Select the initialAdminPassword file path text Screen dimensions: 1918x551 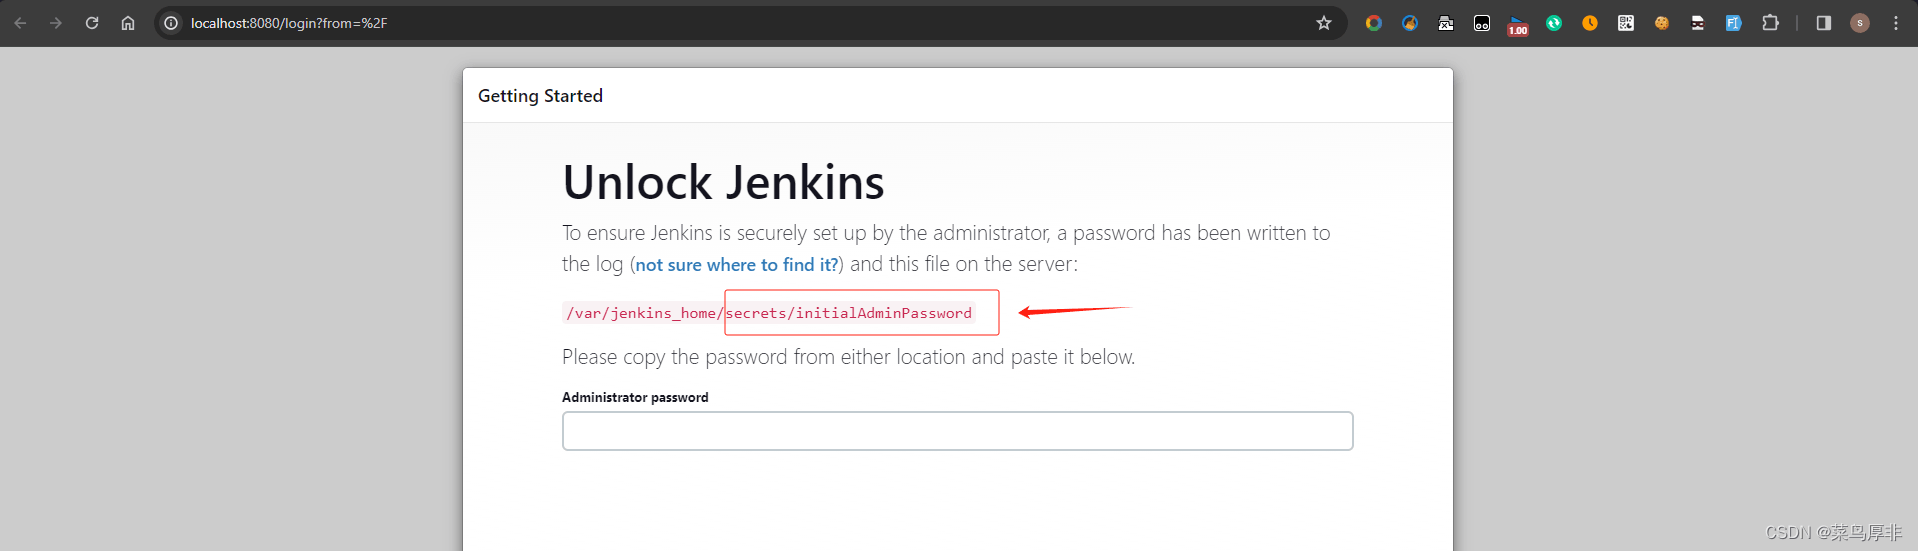(x=768, y=313)
